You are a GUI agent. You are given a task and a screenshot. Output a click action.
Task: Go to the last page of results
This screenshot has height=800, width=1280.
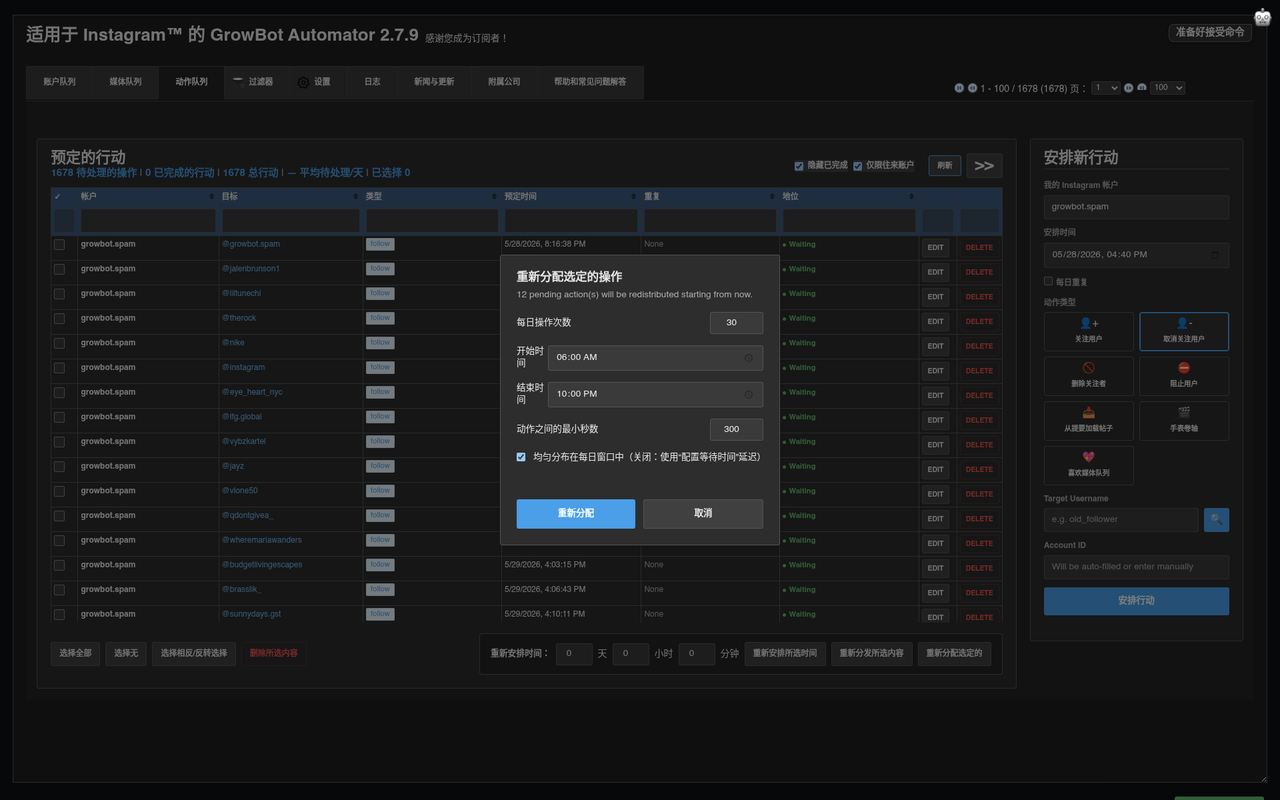(x=1141, y=88)
